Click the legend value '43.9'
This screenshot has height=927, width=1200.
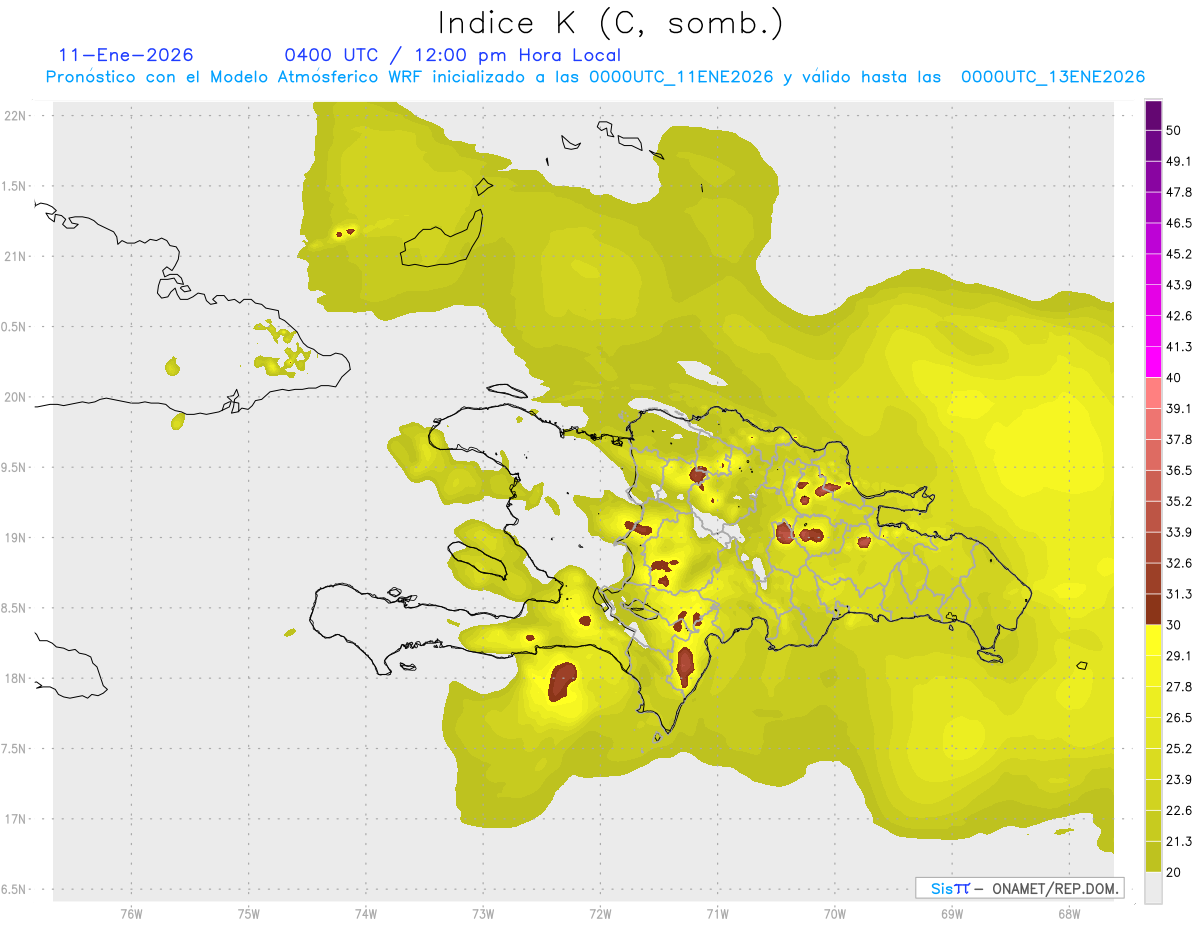pyautogui.click(x=1180, y=285)
